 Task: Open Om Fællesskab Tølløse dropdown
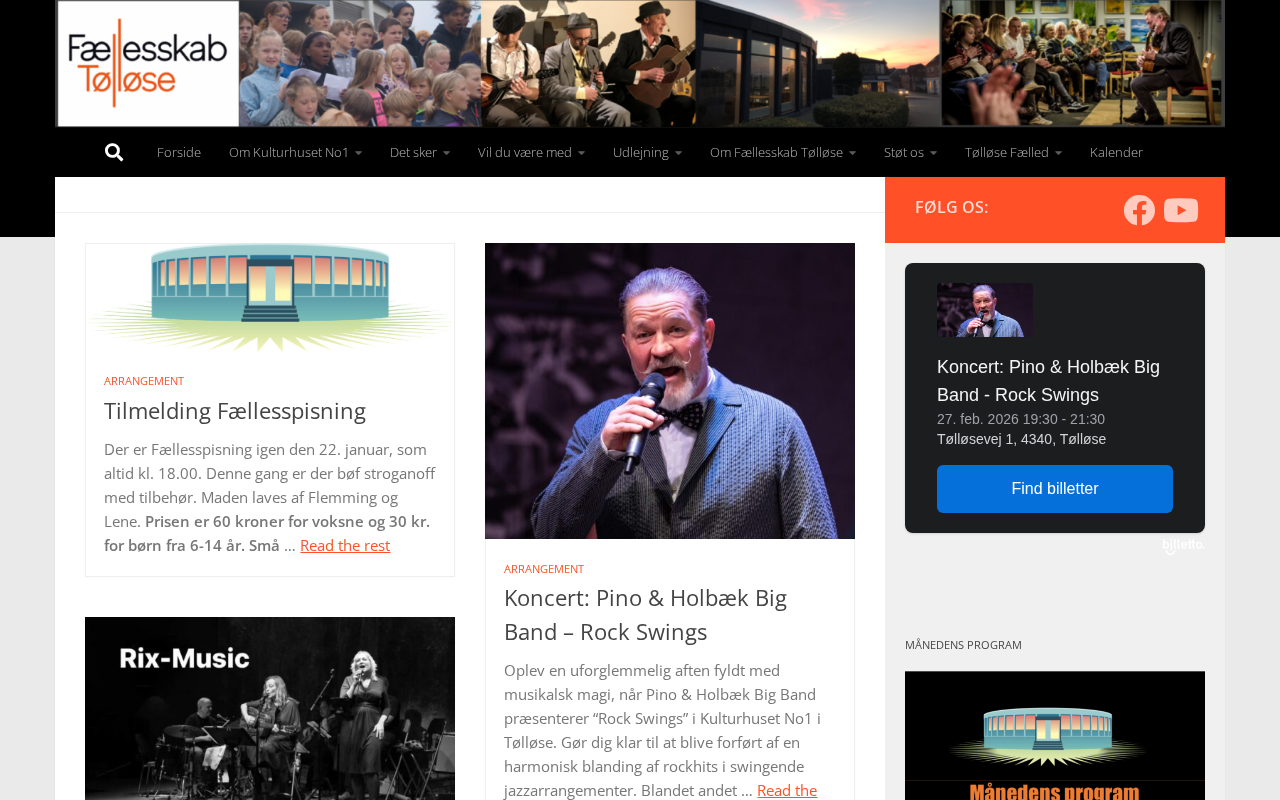tap(783, 152)
